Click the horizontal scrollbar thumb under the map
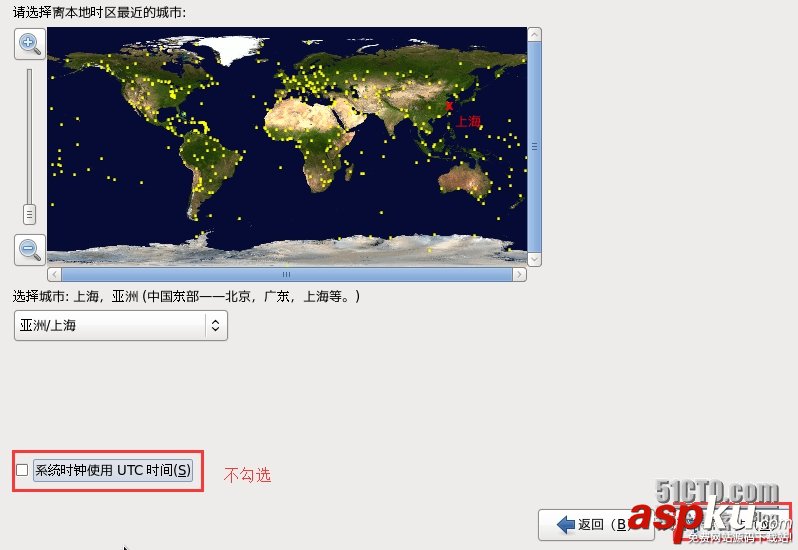 287,275
